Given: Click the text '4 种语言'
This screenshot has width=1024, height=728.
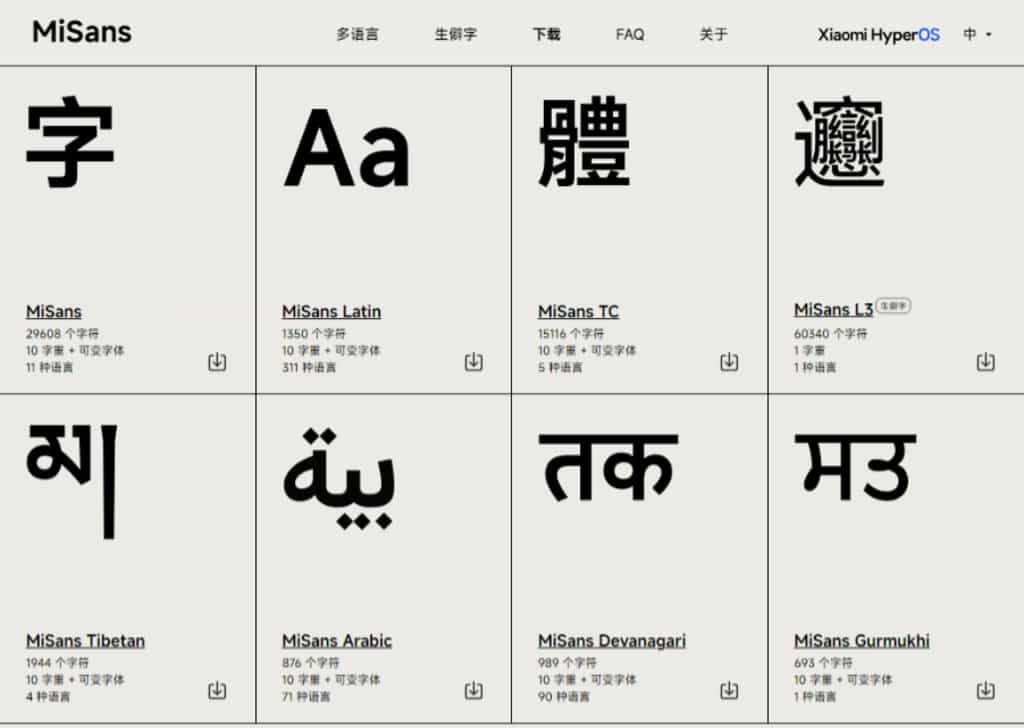Looking at the screenshot, I should coord(48,697).
